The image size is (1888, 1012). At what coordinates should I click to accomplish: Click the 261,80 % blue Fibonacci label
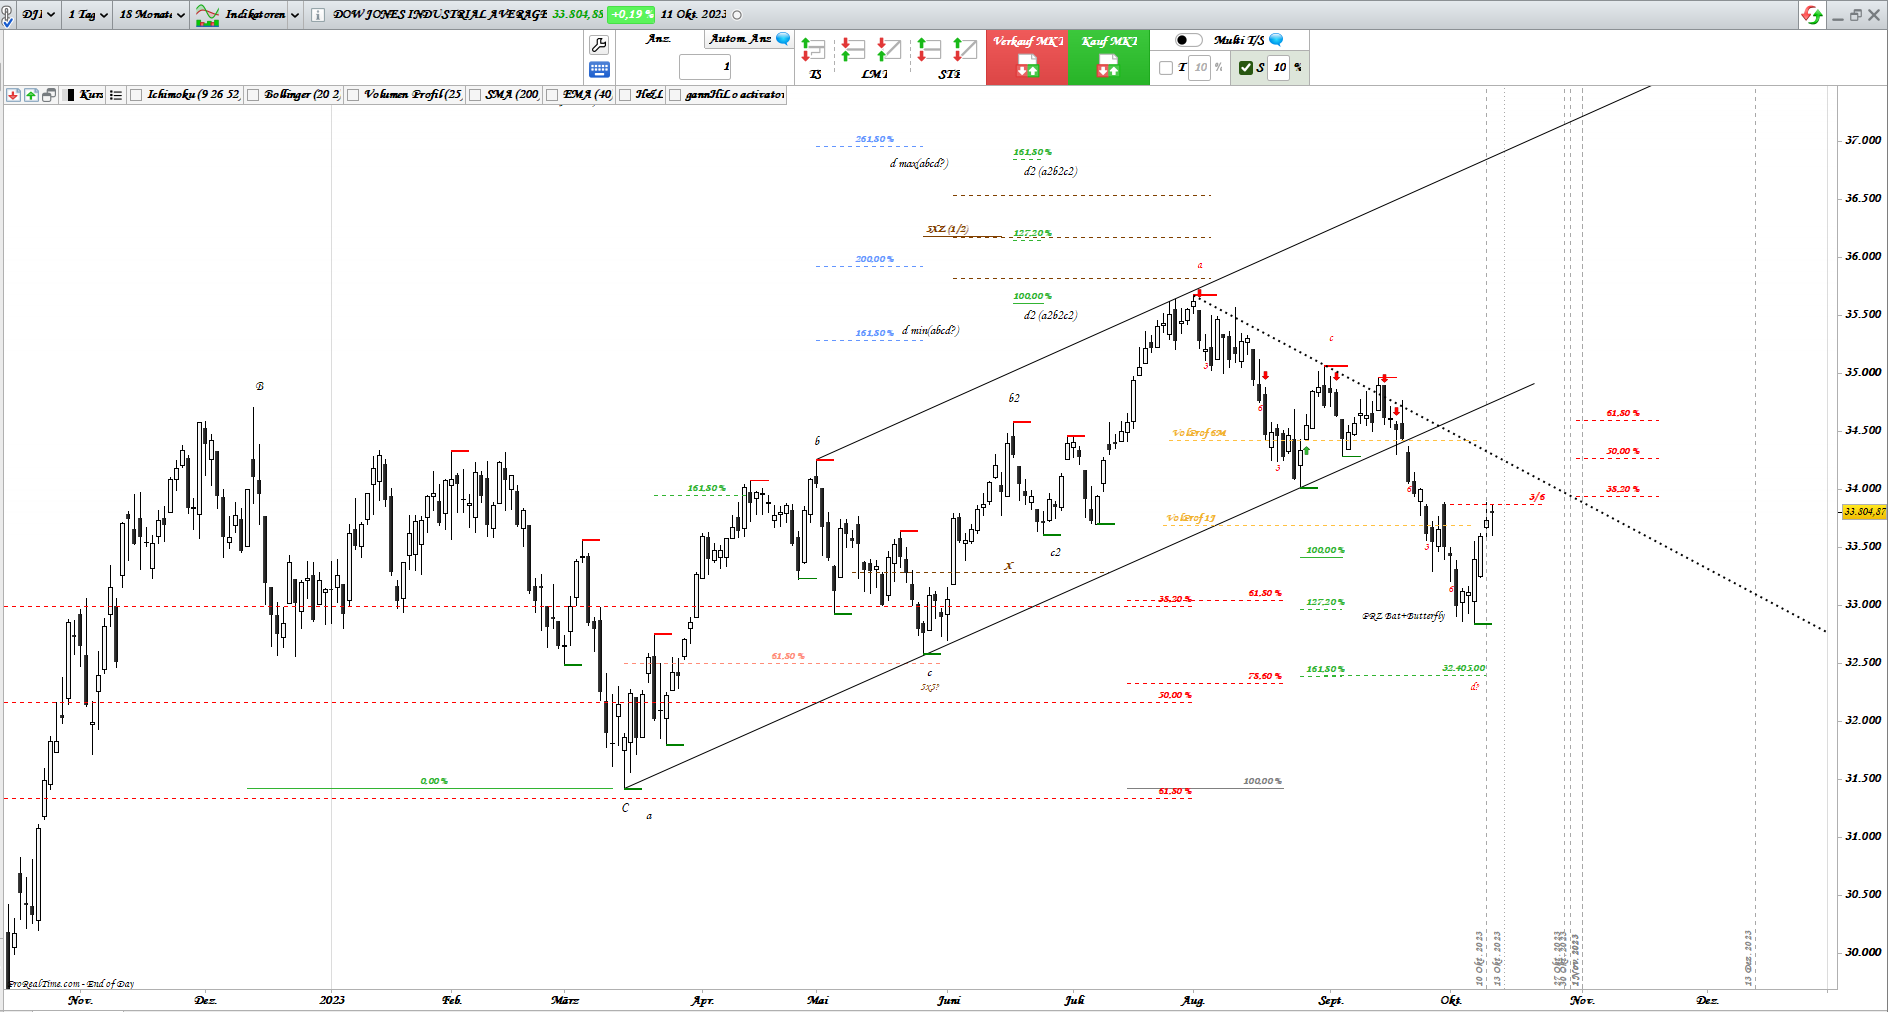pos(875,139)
